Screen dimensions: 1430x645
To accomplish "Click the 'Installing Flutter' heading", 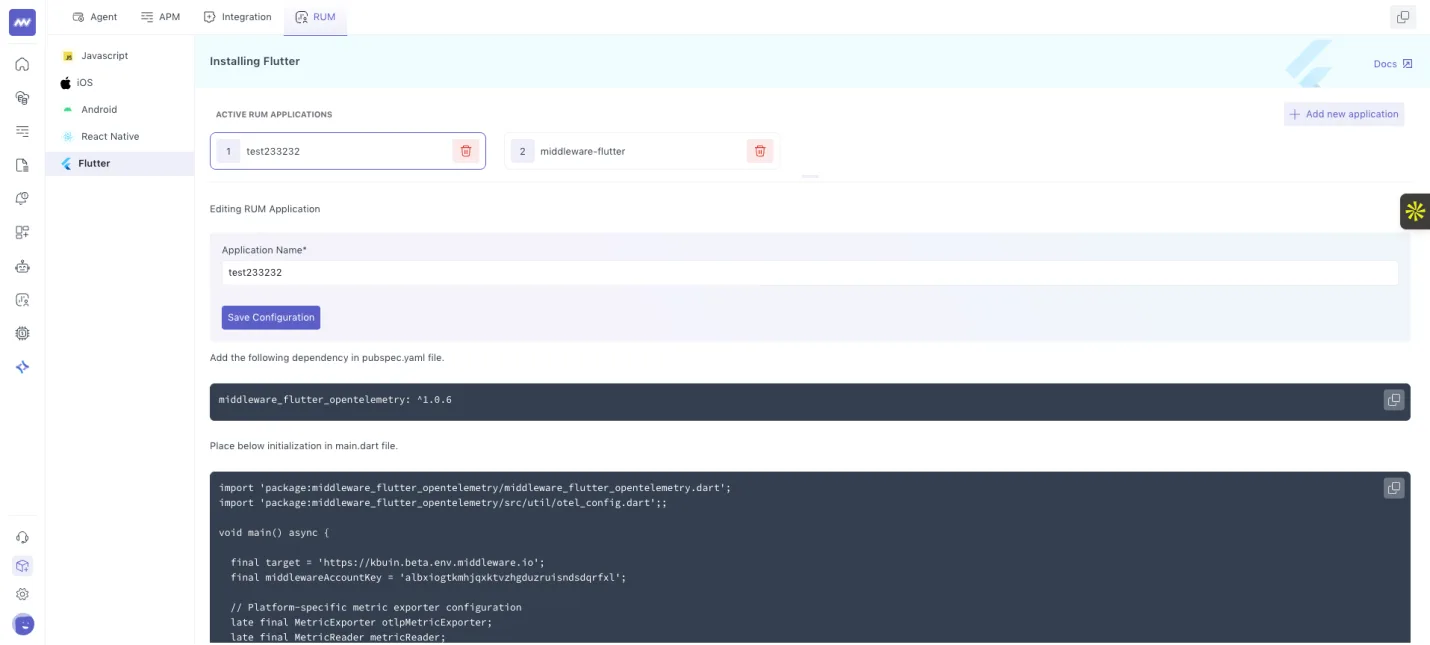I will click(x=255, y=62).
